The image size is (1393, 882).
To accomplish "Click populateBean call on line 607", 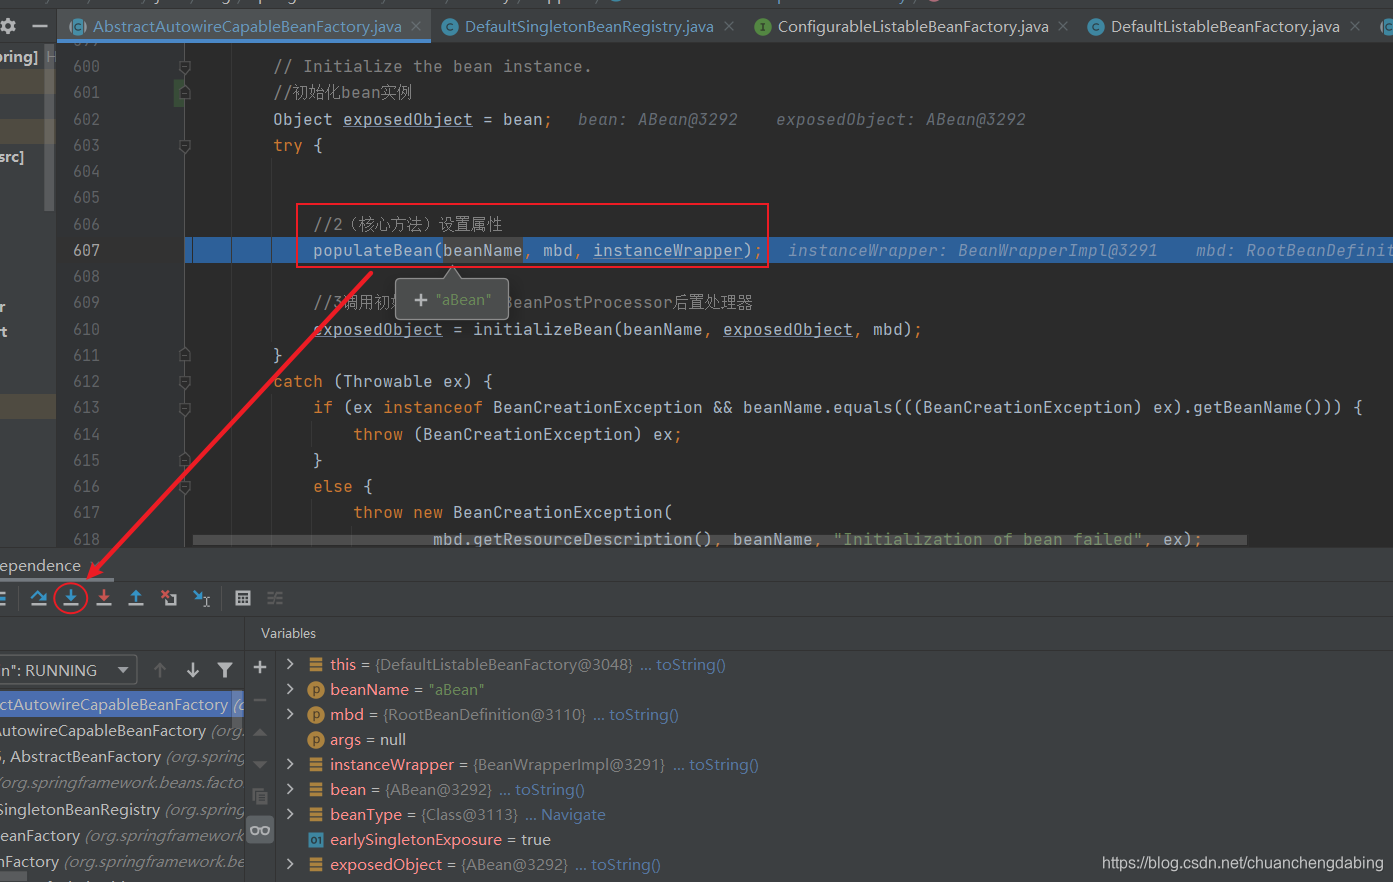I will click(372, 250).
